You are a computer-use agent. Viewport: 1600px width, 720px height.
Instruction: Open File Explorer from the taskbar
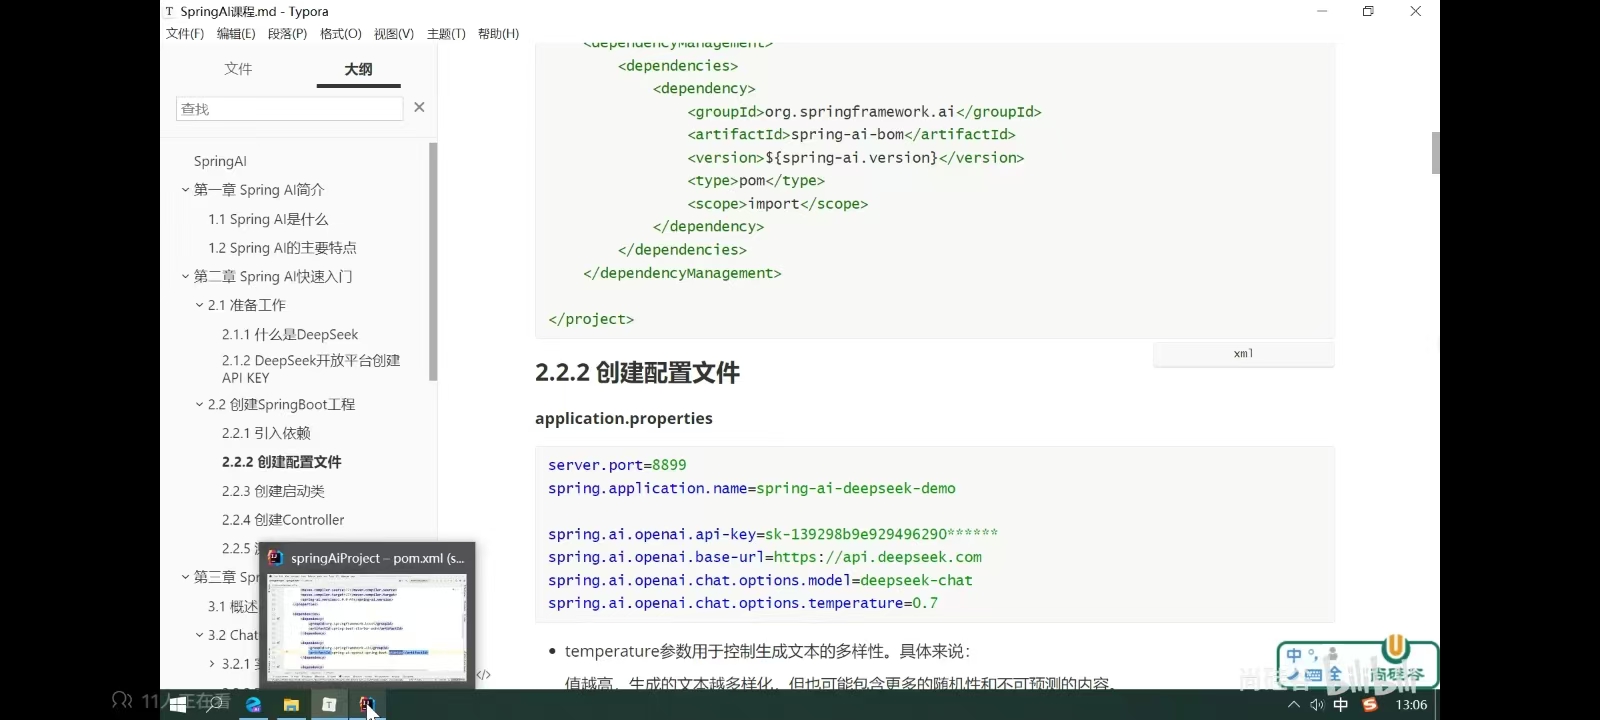click(291, 705)
